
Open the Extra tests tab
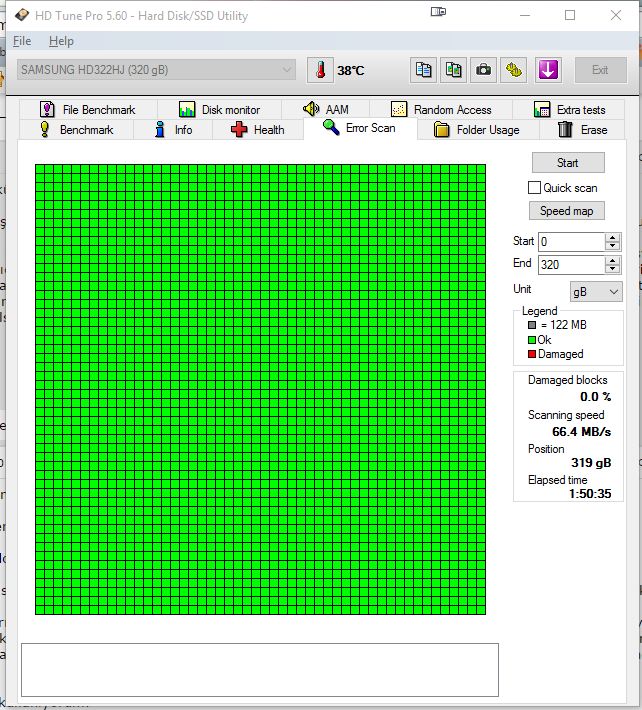coord(569,110)
